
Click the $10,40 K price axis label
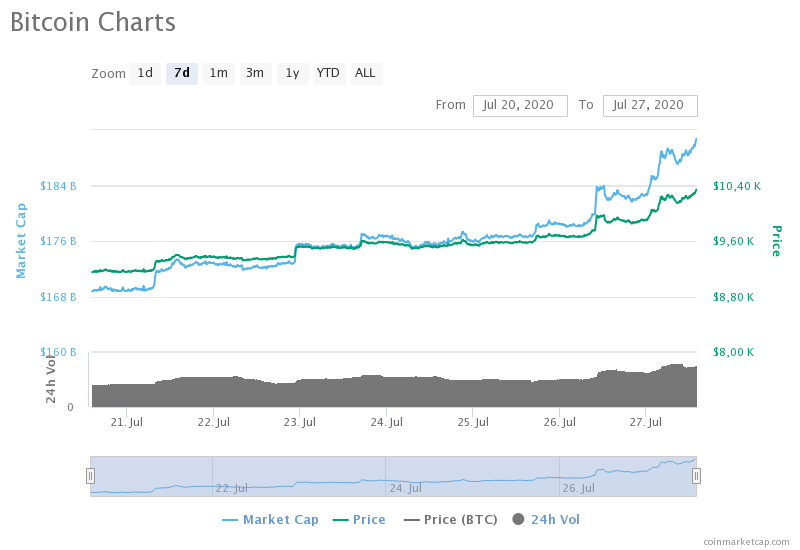[x=737, y=186]
